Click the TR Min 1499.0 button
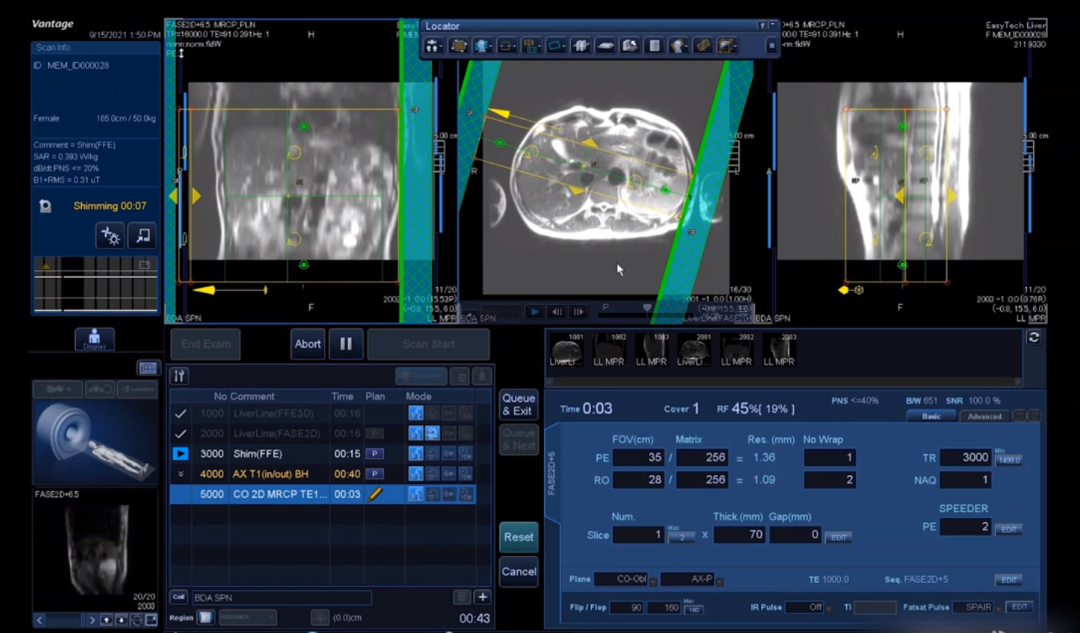Screen dimensions: 1080x633 click(x=1008, y=459)
